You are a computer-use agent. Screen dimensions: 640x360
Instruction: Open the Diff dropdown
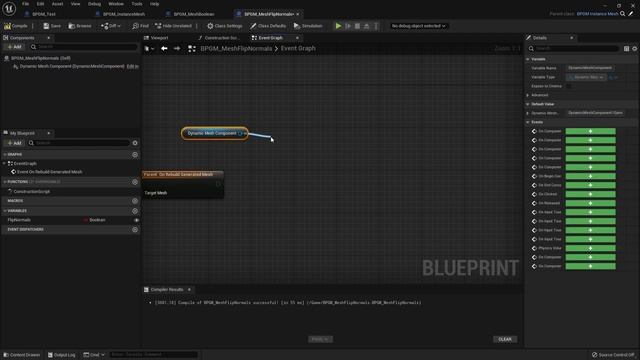coord(111,26)
